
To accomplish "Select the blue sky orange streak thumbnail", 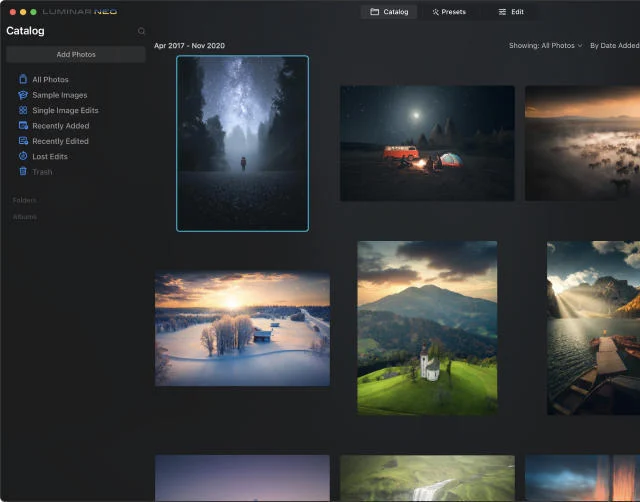I will 582,478.
